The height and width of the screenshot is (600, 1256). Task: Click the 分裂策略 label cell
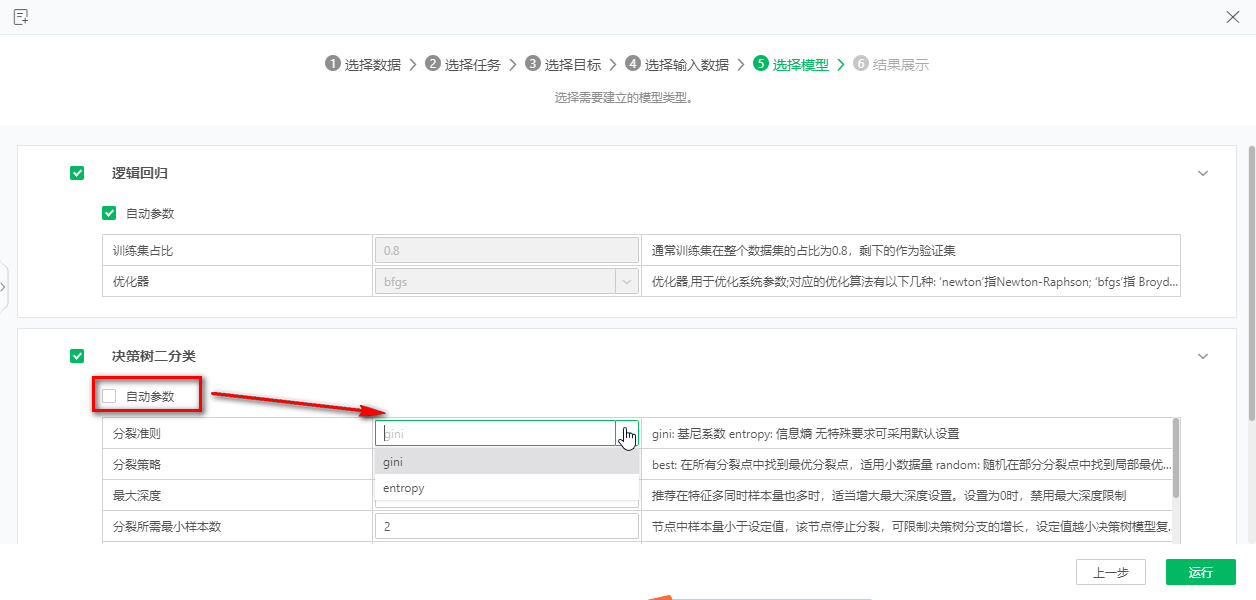(238, 464)
